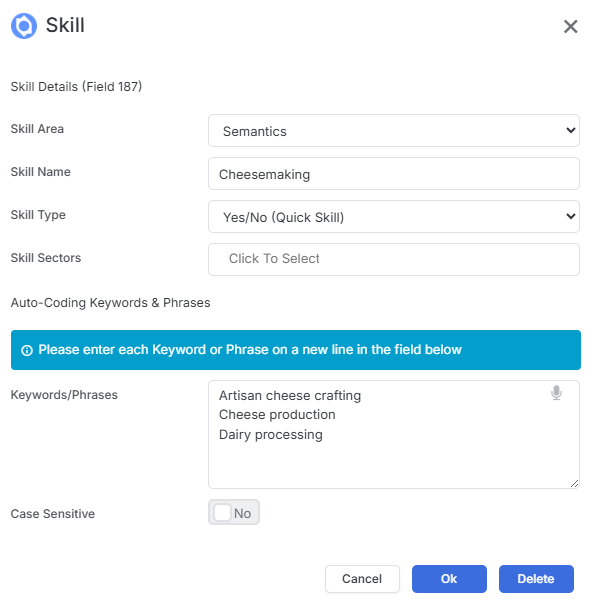This screenshot has width=591, height=605.
Task: Place the cursor on the Cheese production line
Action: 277,415
